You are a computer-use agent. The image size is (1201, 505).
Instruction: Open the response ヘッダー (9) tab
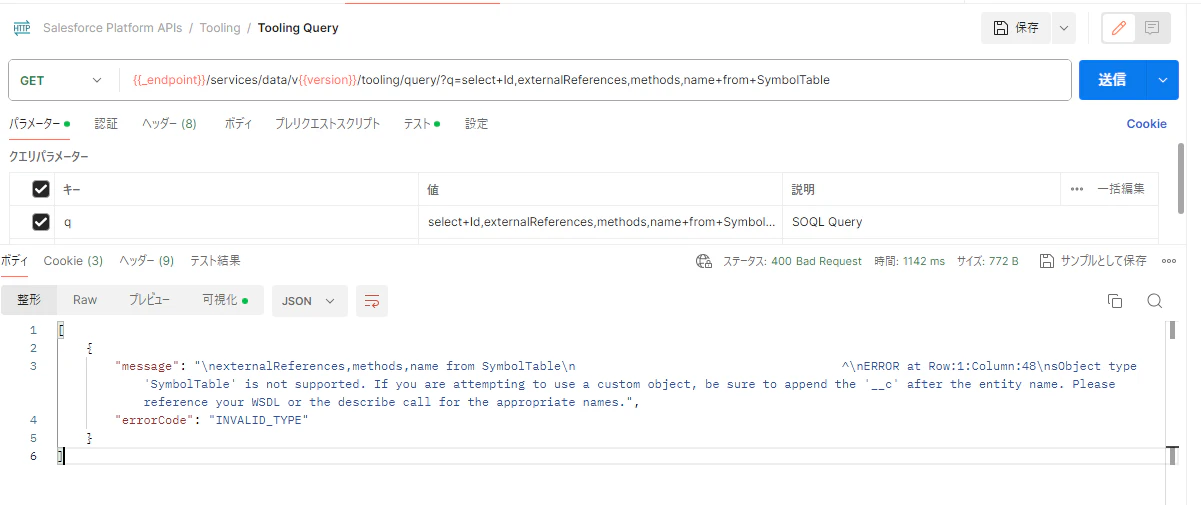tap(147, 261)
